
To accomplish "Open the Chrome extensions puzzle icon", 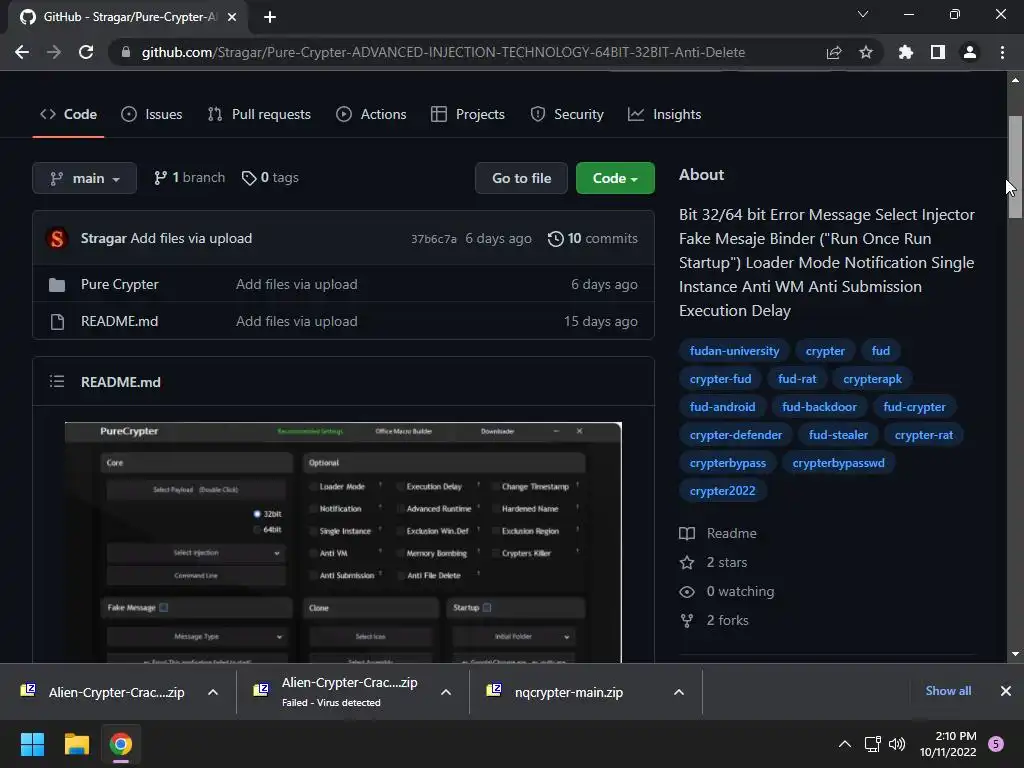I will [906, 52].
